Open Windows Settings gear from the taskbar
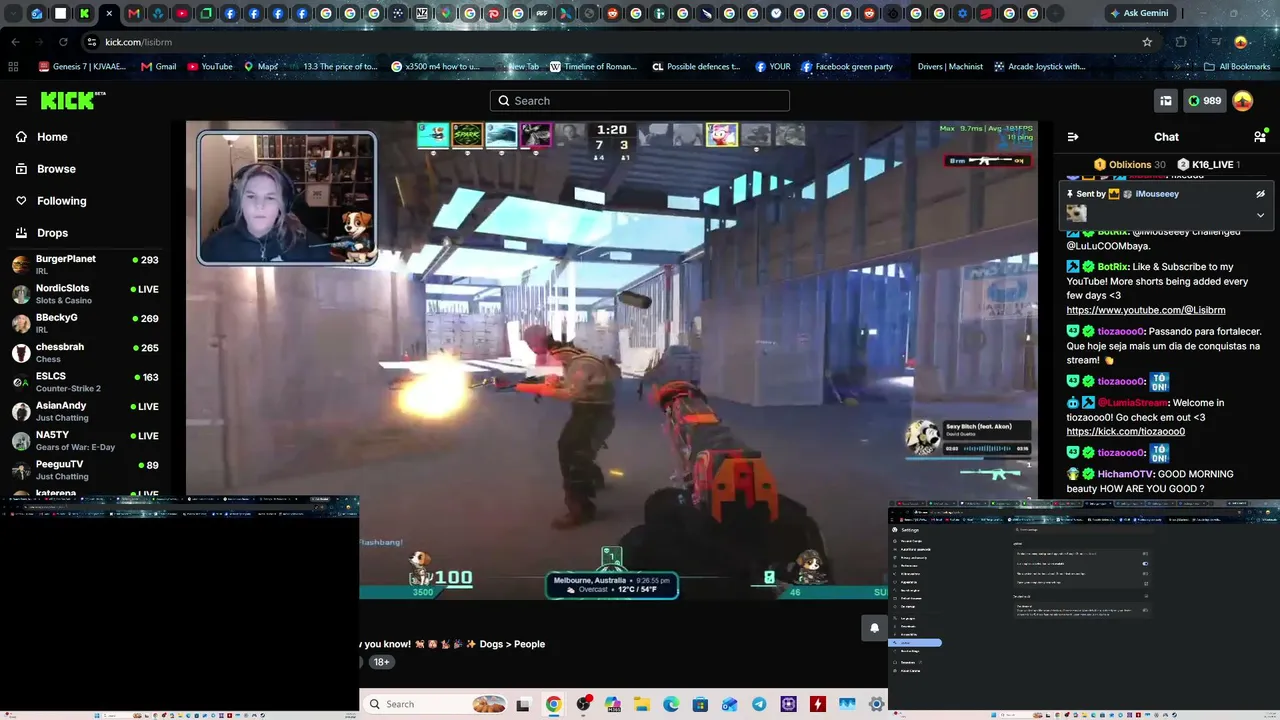 [877, 704]
